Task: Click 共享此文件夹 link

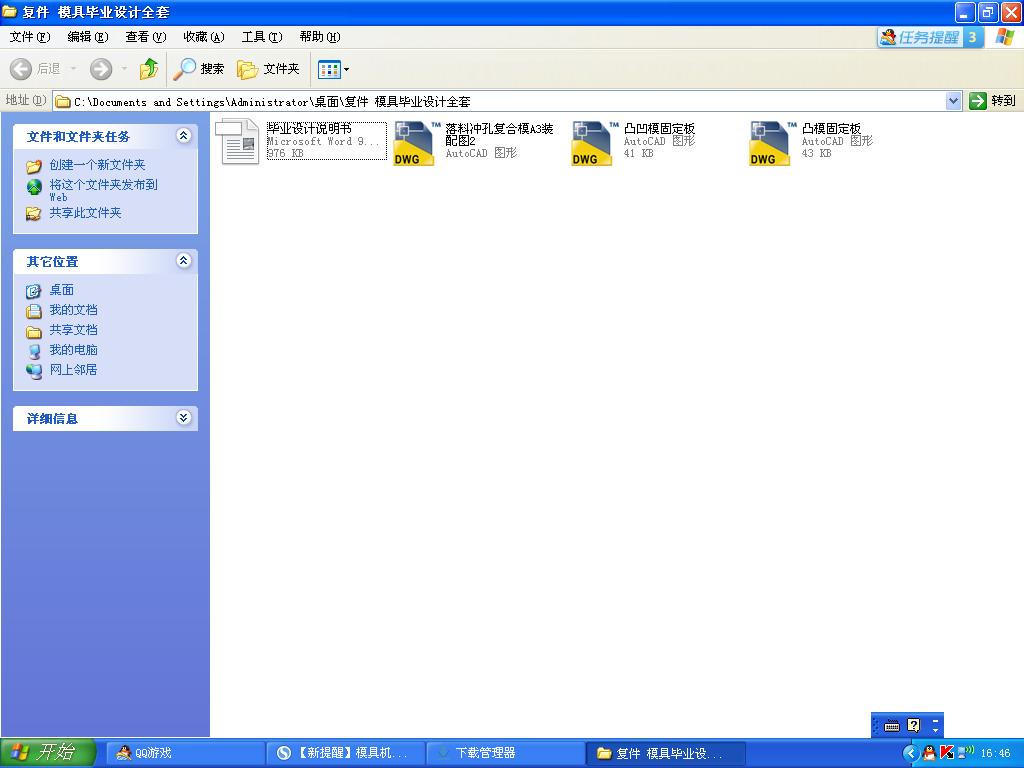Action: (x=86, y=213)
